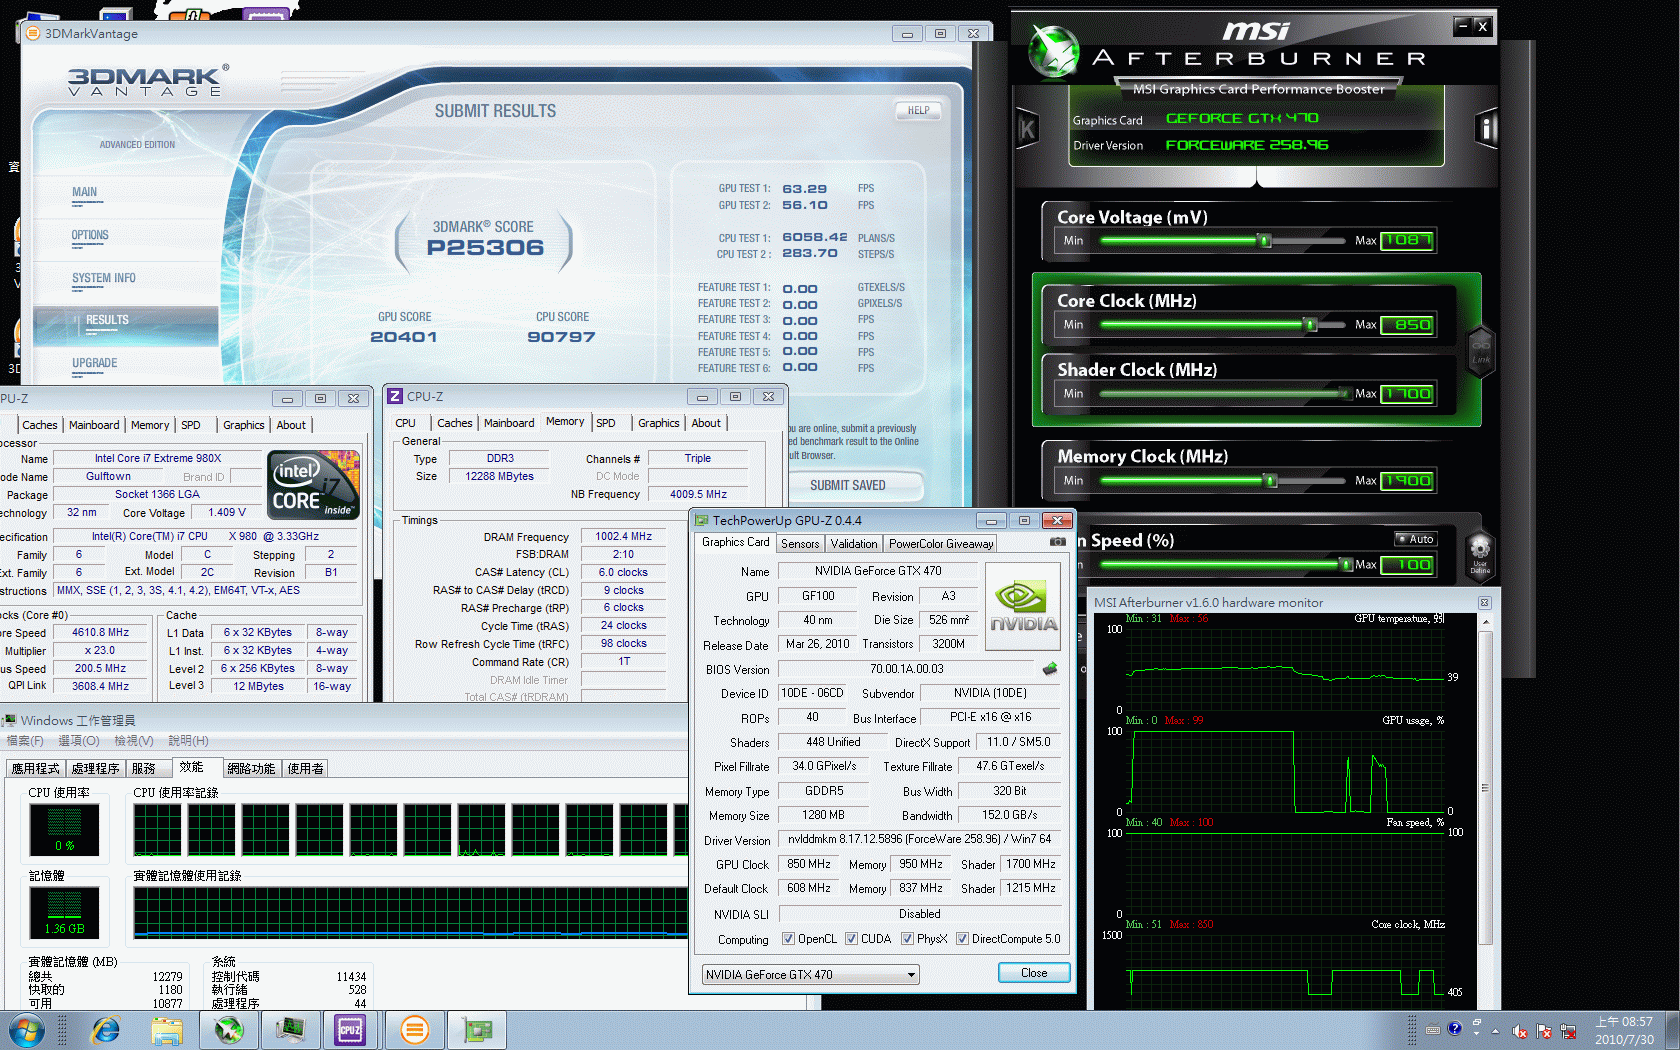Open PowerColor Giveaway tab in GPU-Z

tap(941, 544)
